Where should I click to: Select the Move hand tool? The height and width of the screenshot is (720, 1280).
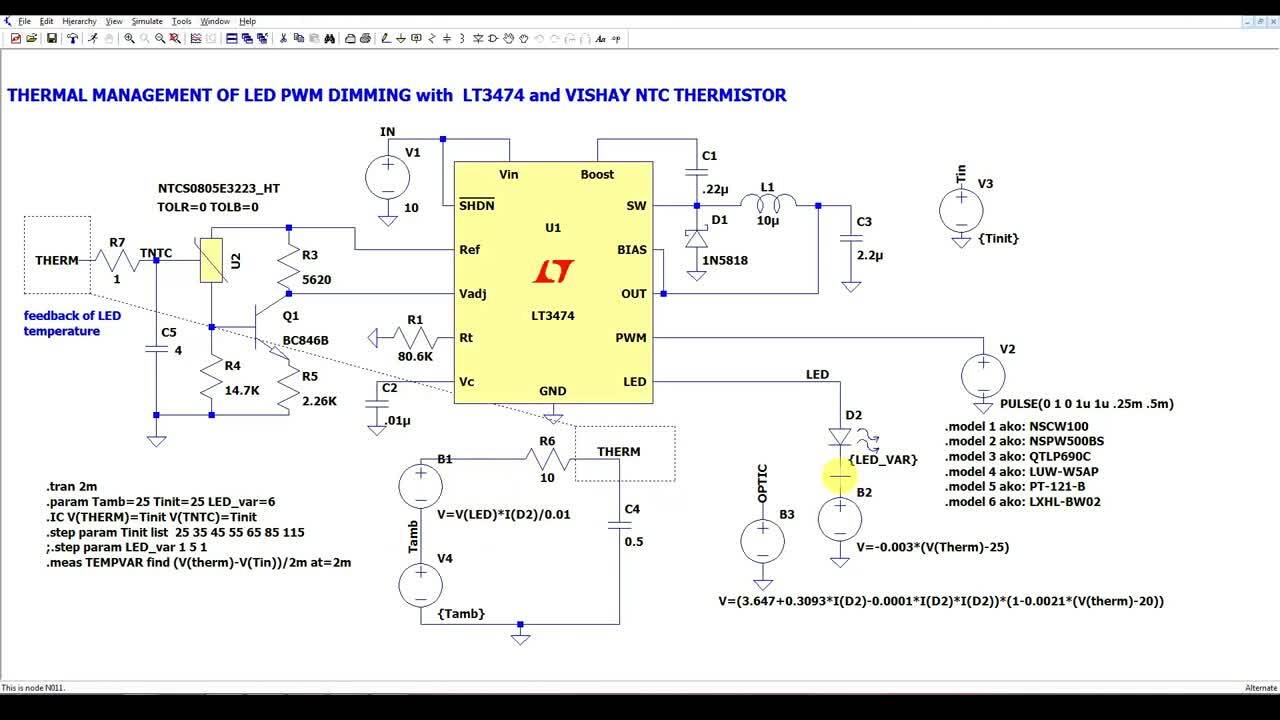pyautogui.click(x=509, y=39)
